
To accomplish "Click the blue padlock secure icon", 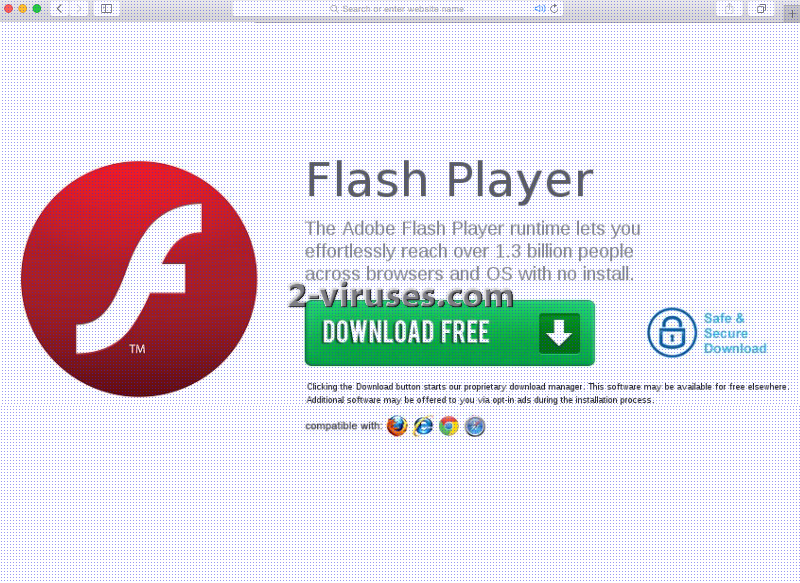I will [x=672, y=333].
